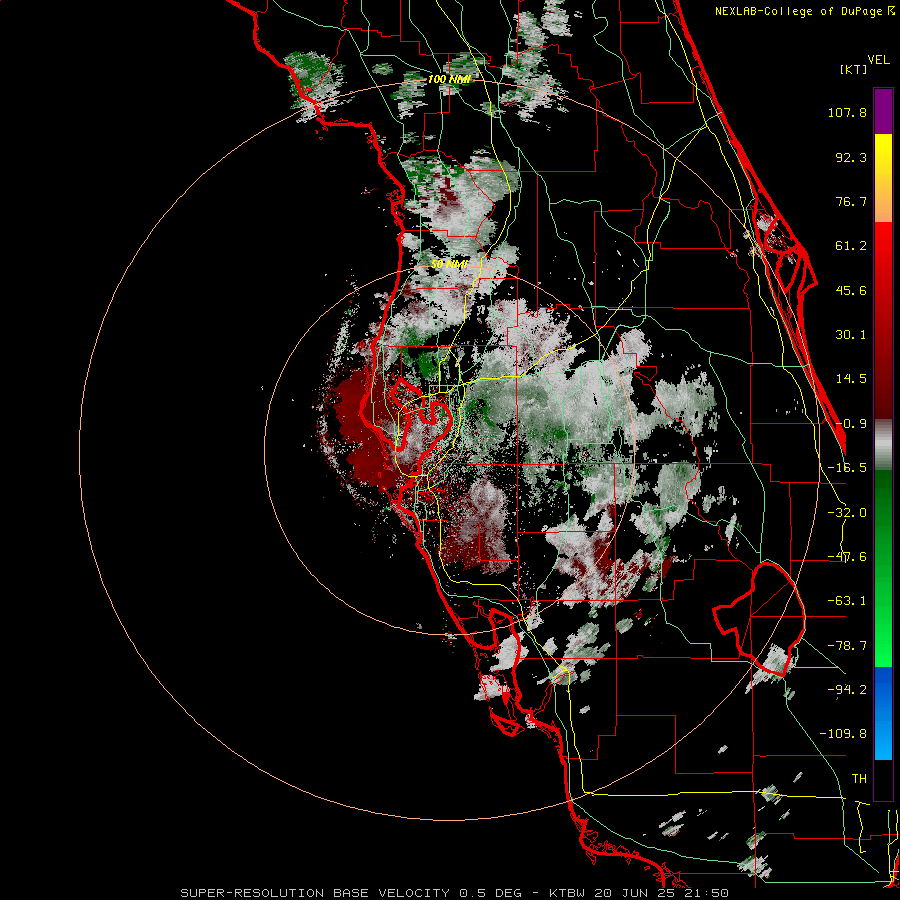This screenshot has height=900, width=900.
Task: Click the yellow-orange segment of the color bar
Action: (883, 178)
